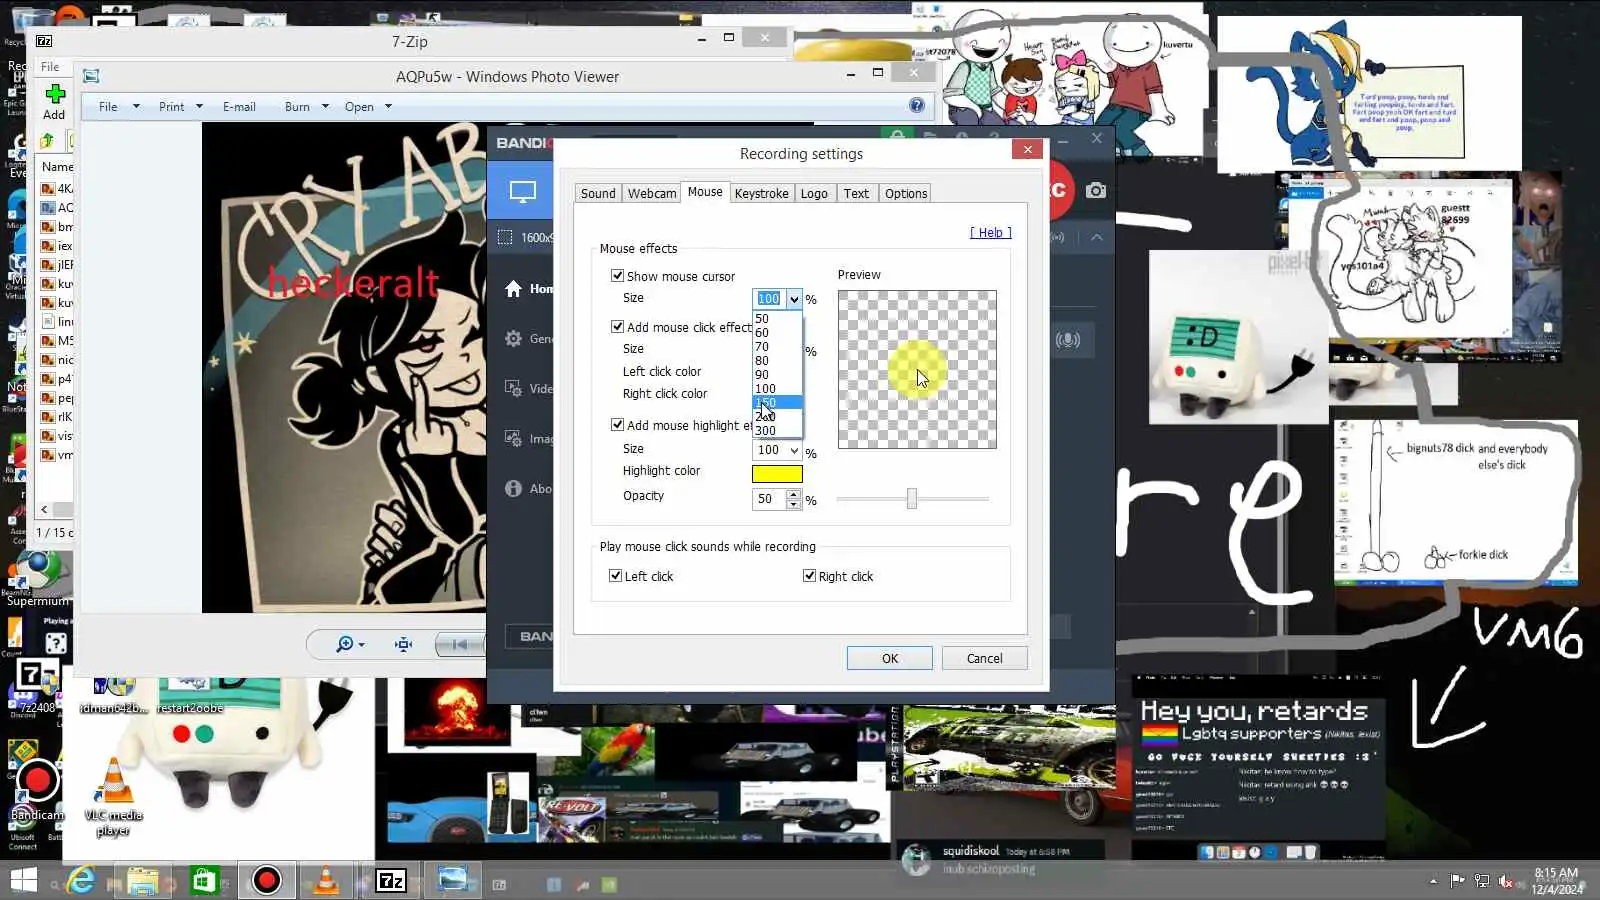Select Bandicam screen recording mode monitor icon
Viewport: 1600px width, 900px height.
[x=522, y=191]
